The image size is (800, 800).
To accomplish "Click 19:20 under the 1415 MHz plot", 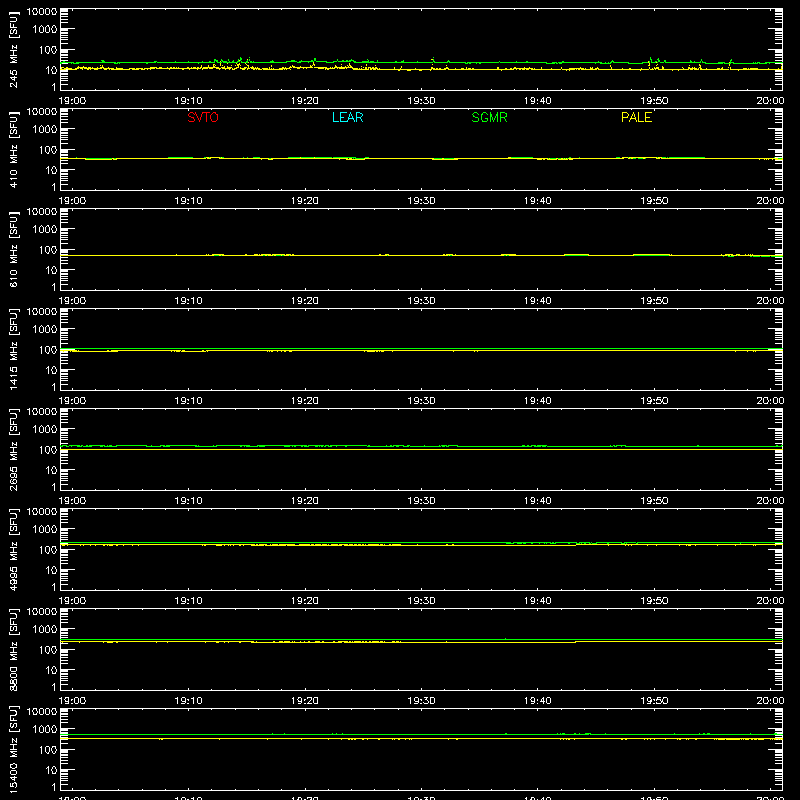I will click(305, 401).
